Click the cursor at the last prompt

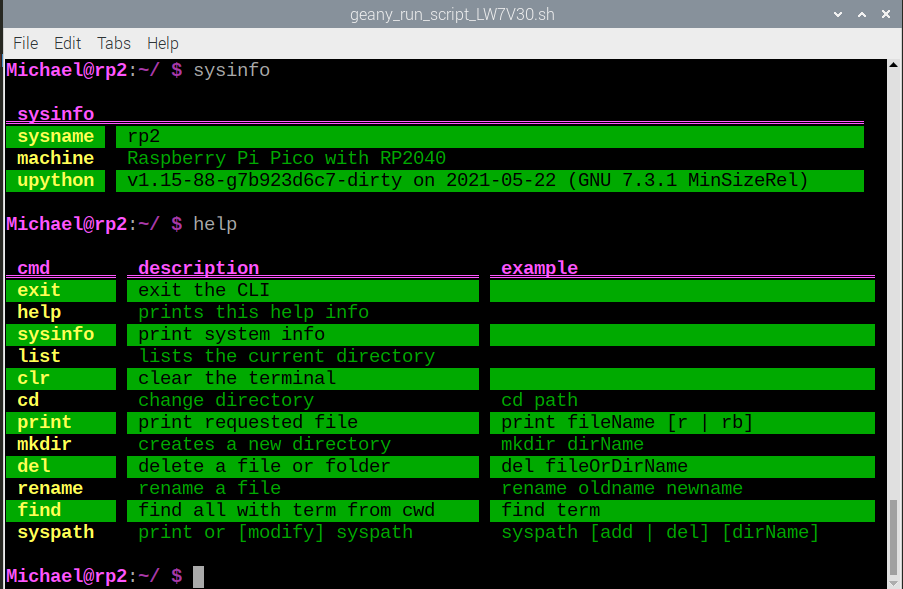click(x=198, y=576)
